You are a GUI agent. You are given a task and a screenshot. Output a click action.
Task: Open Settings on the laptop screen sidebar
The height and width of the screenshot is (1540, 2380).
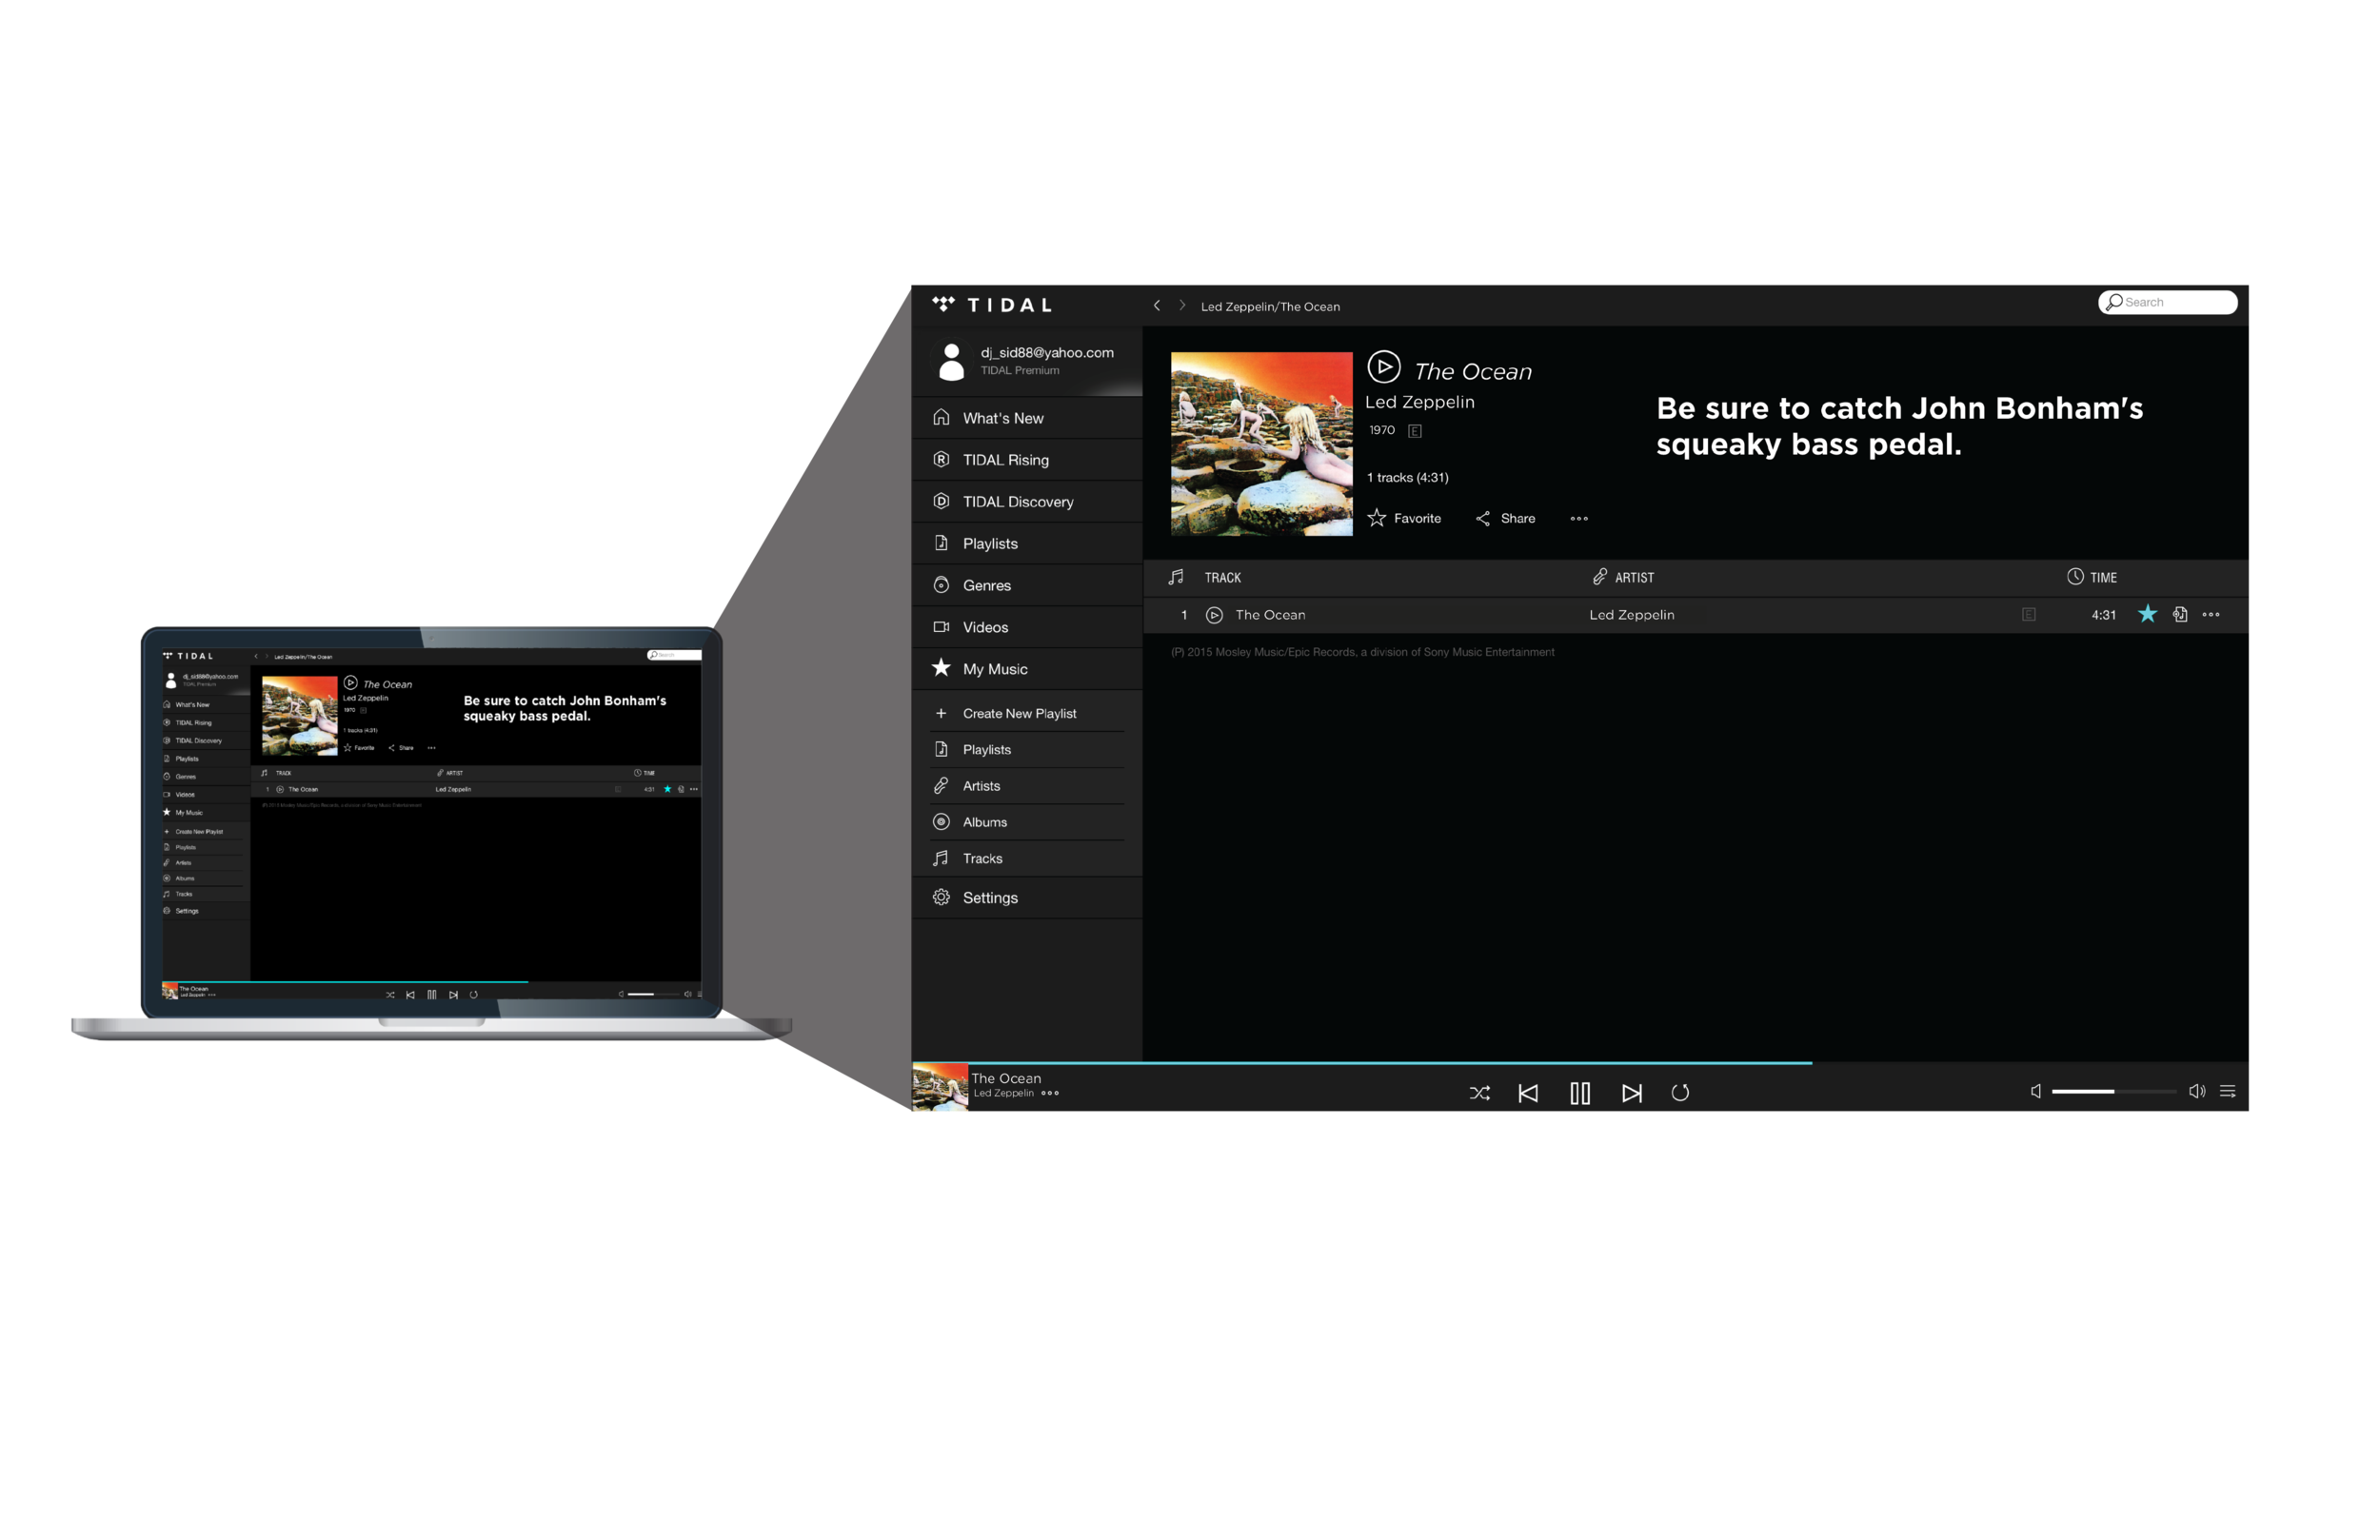click(x=206, y=911)
